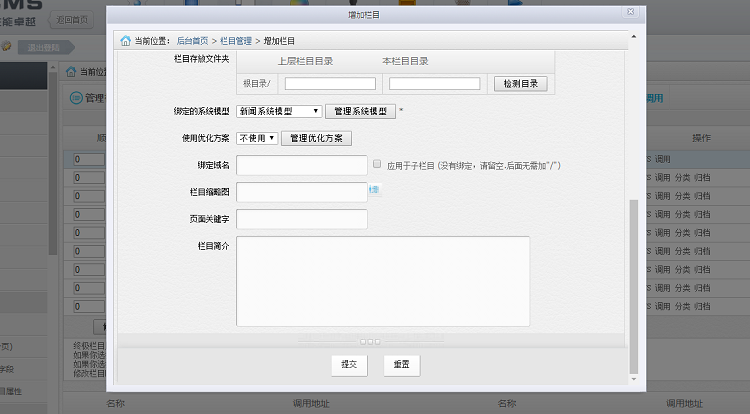This screenshot has height=414, width=750.
Task: Focus the 本栏目目录 input field
Action: tap(434, 84)
